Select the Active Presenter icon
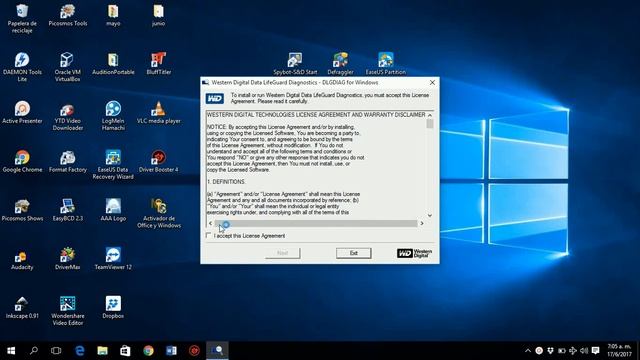The height and width of the screenshot is (360, 640). pos(22,113)
